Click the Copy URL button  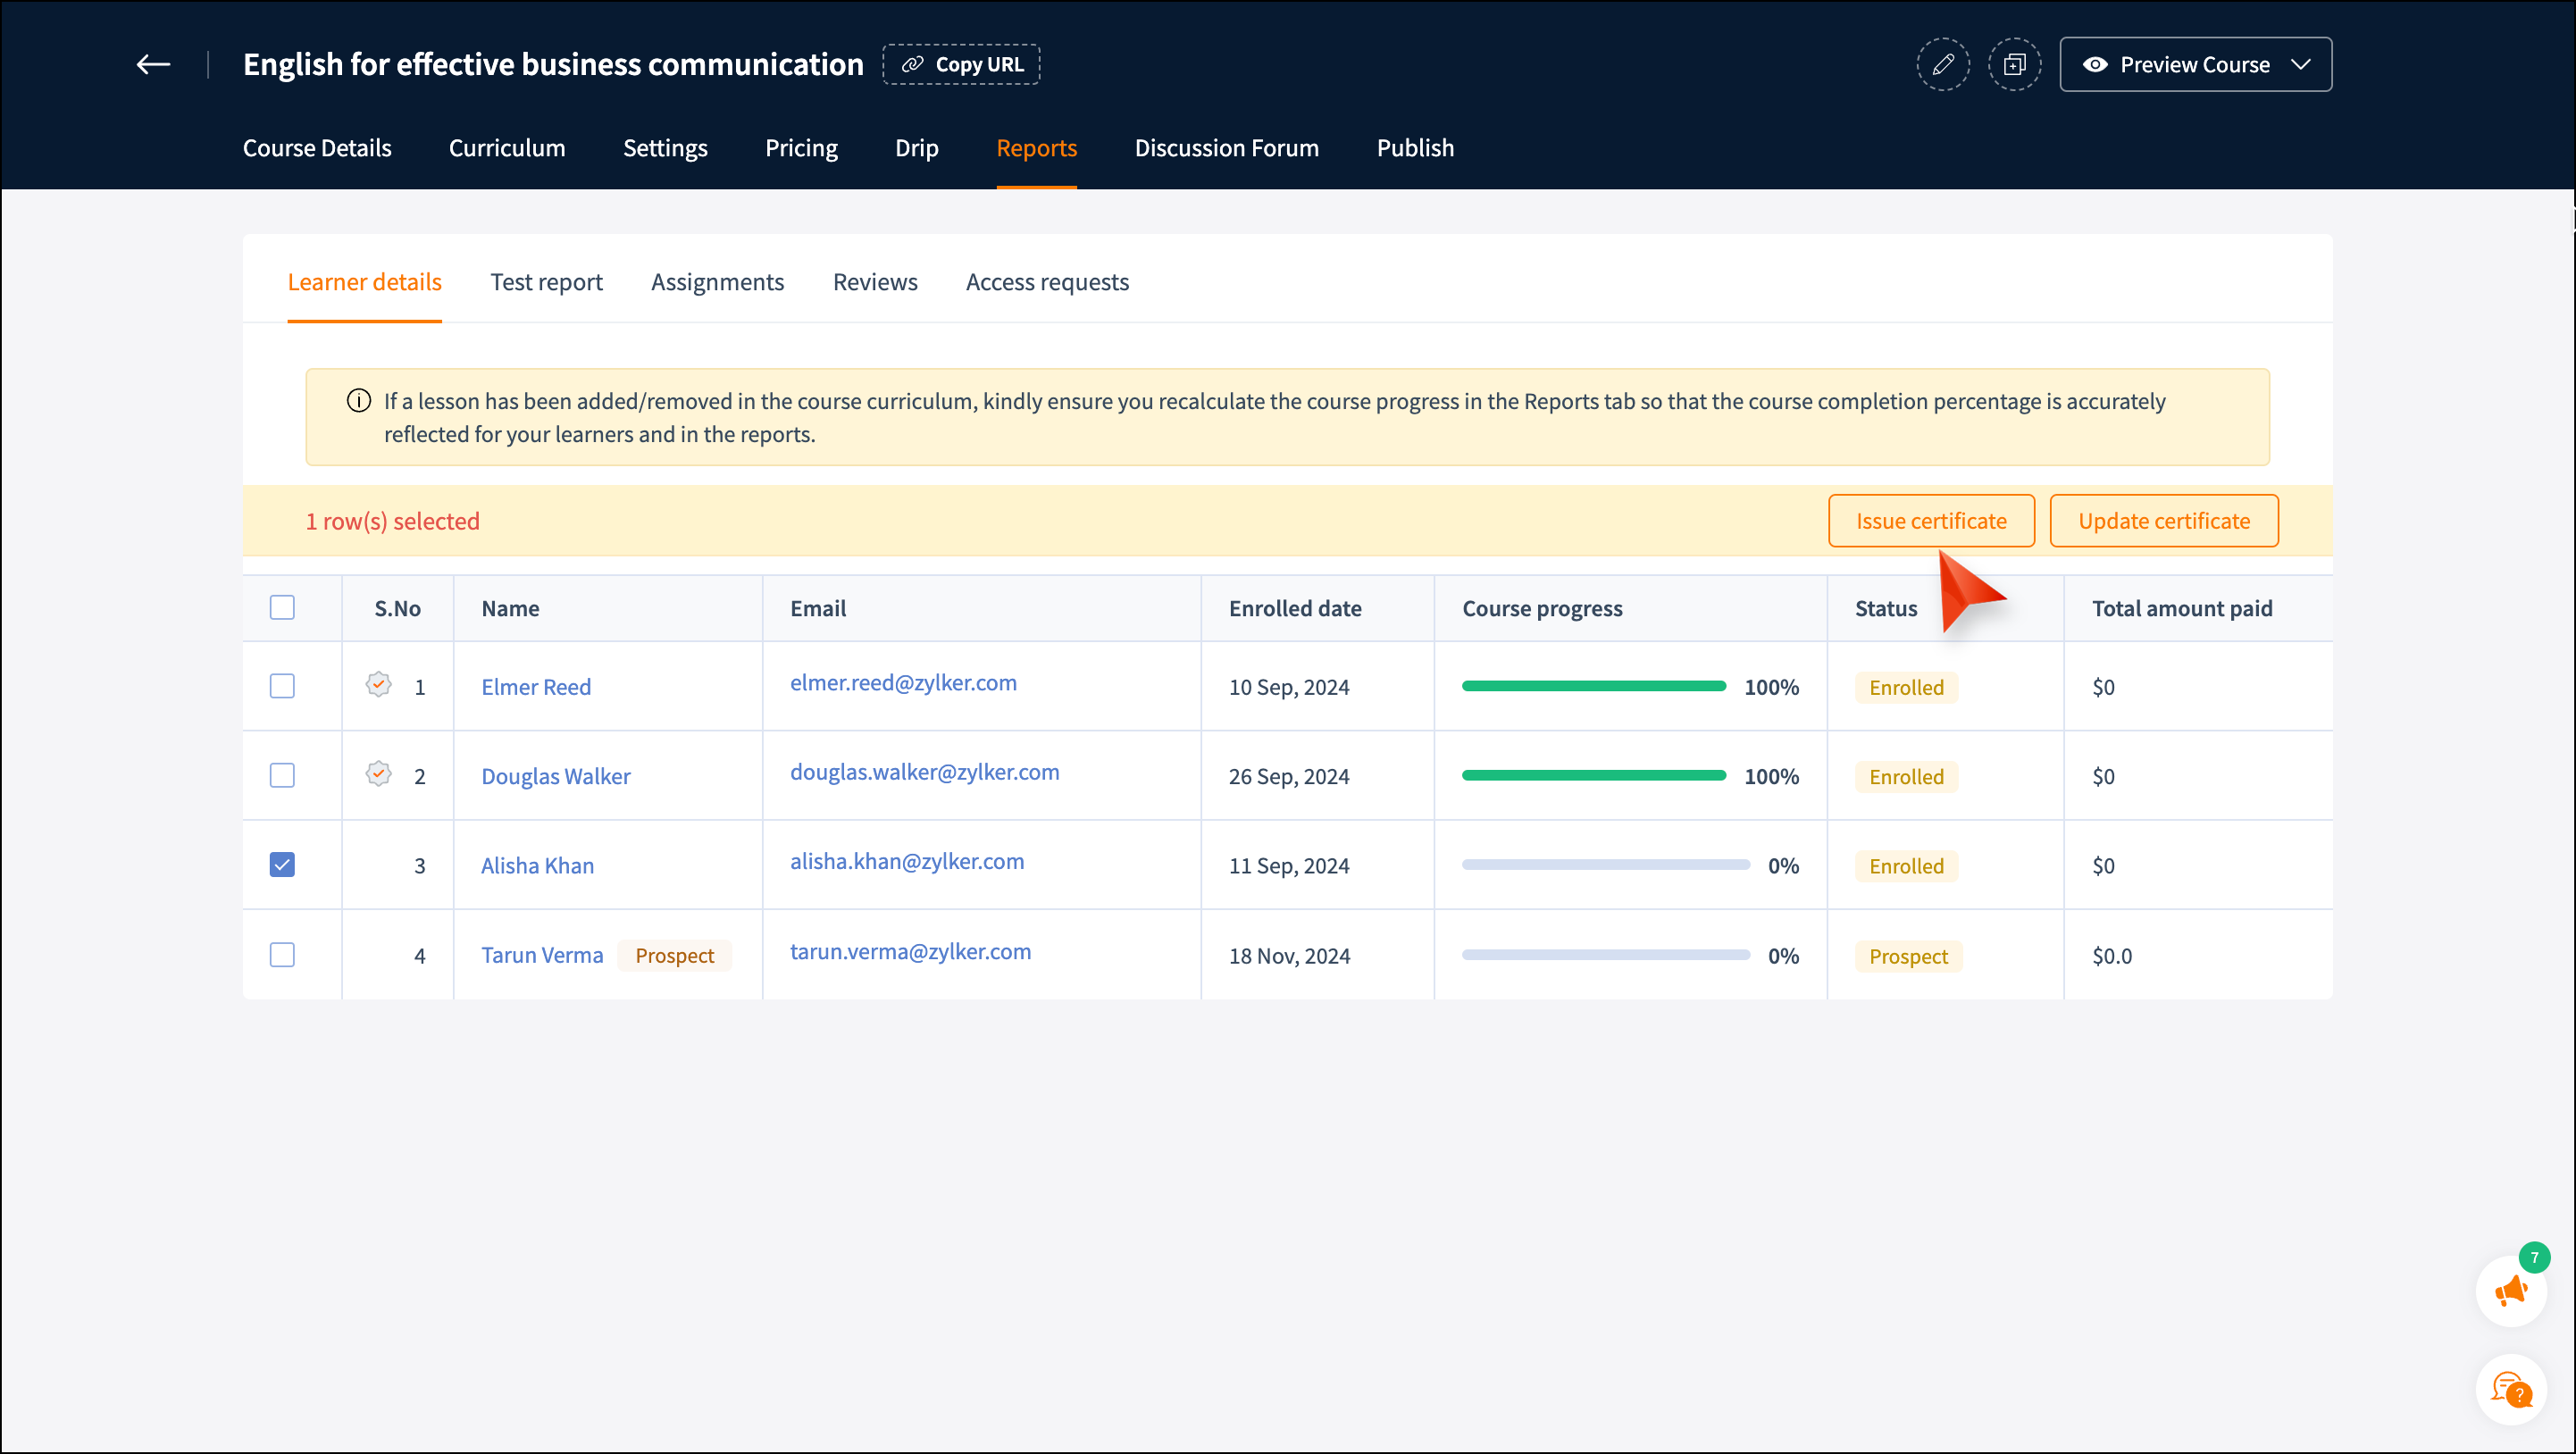point(961,65)
